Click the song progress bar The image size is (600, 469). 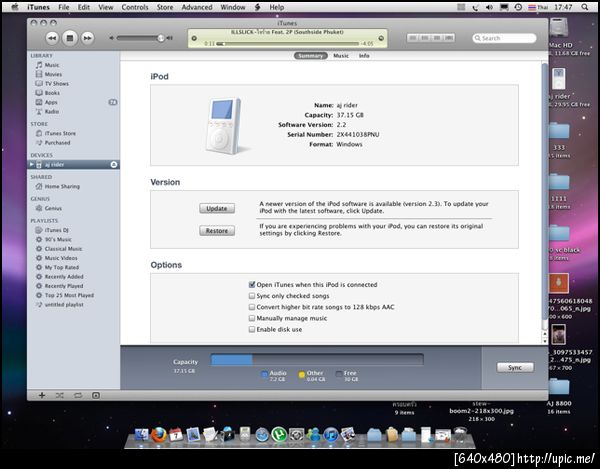click(287, 44)
